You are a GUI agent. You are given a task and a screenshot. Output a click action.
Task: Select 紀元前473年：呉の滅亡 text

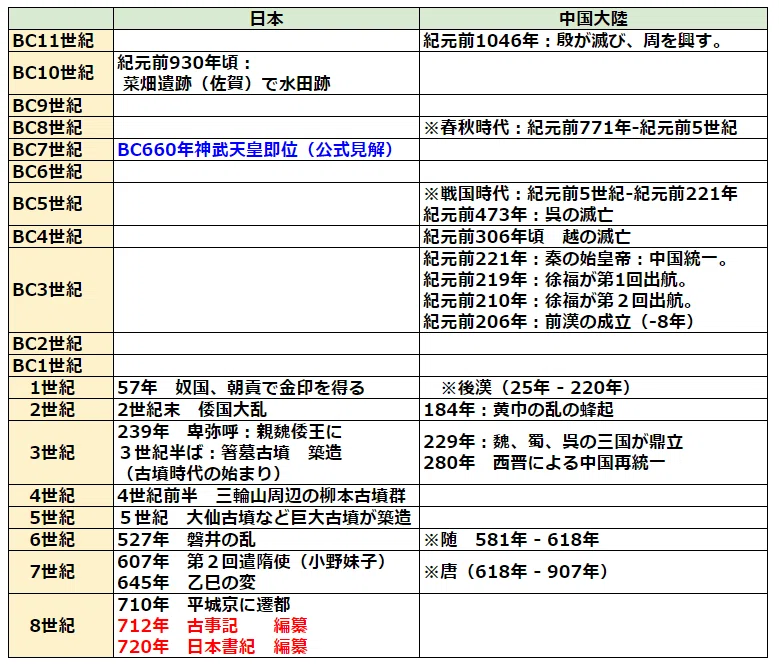coord(518,215)
